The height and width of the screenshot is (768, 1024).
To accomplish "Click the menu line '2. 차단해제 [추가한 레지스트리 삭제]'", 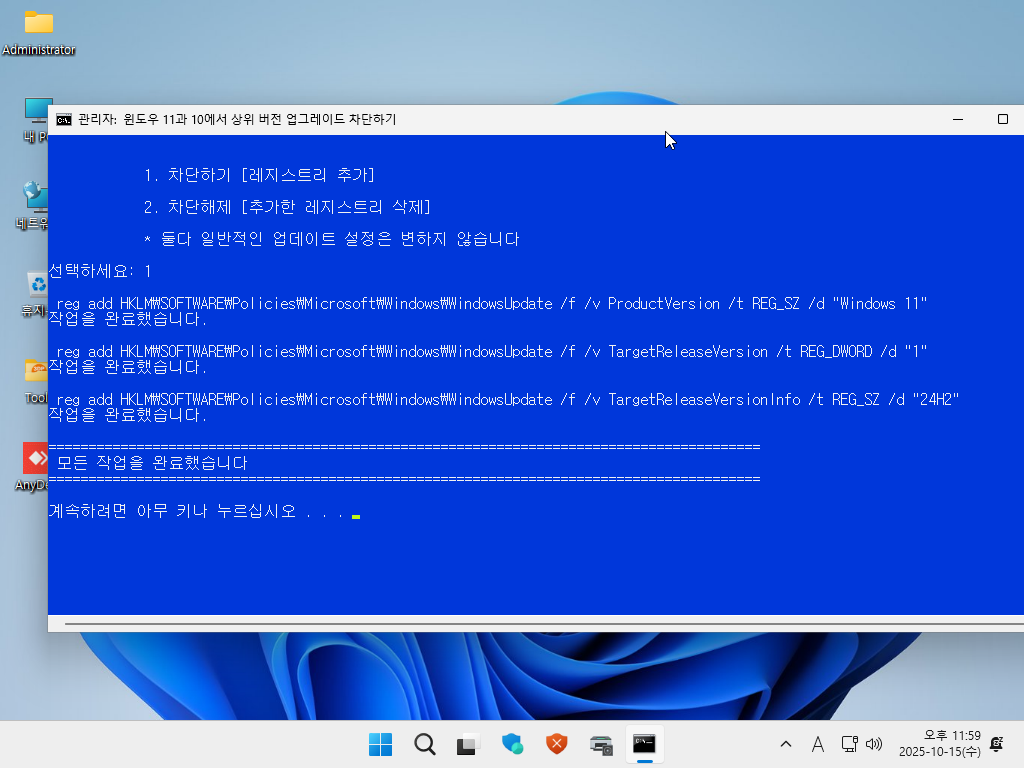I will [287, 207].
